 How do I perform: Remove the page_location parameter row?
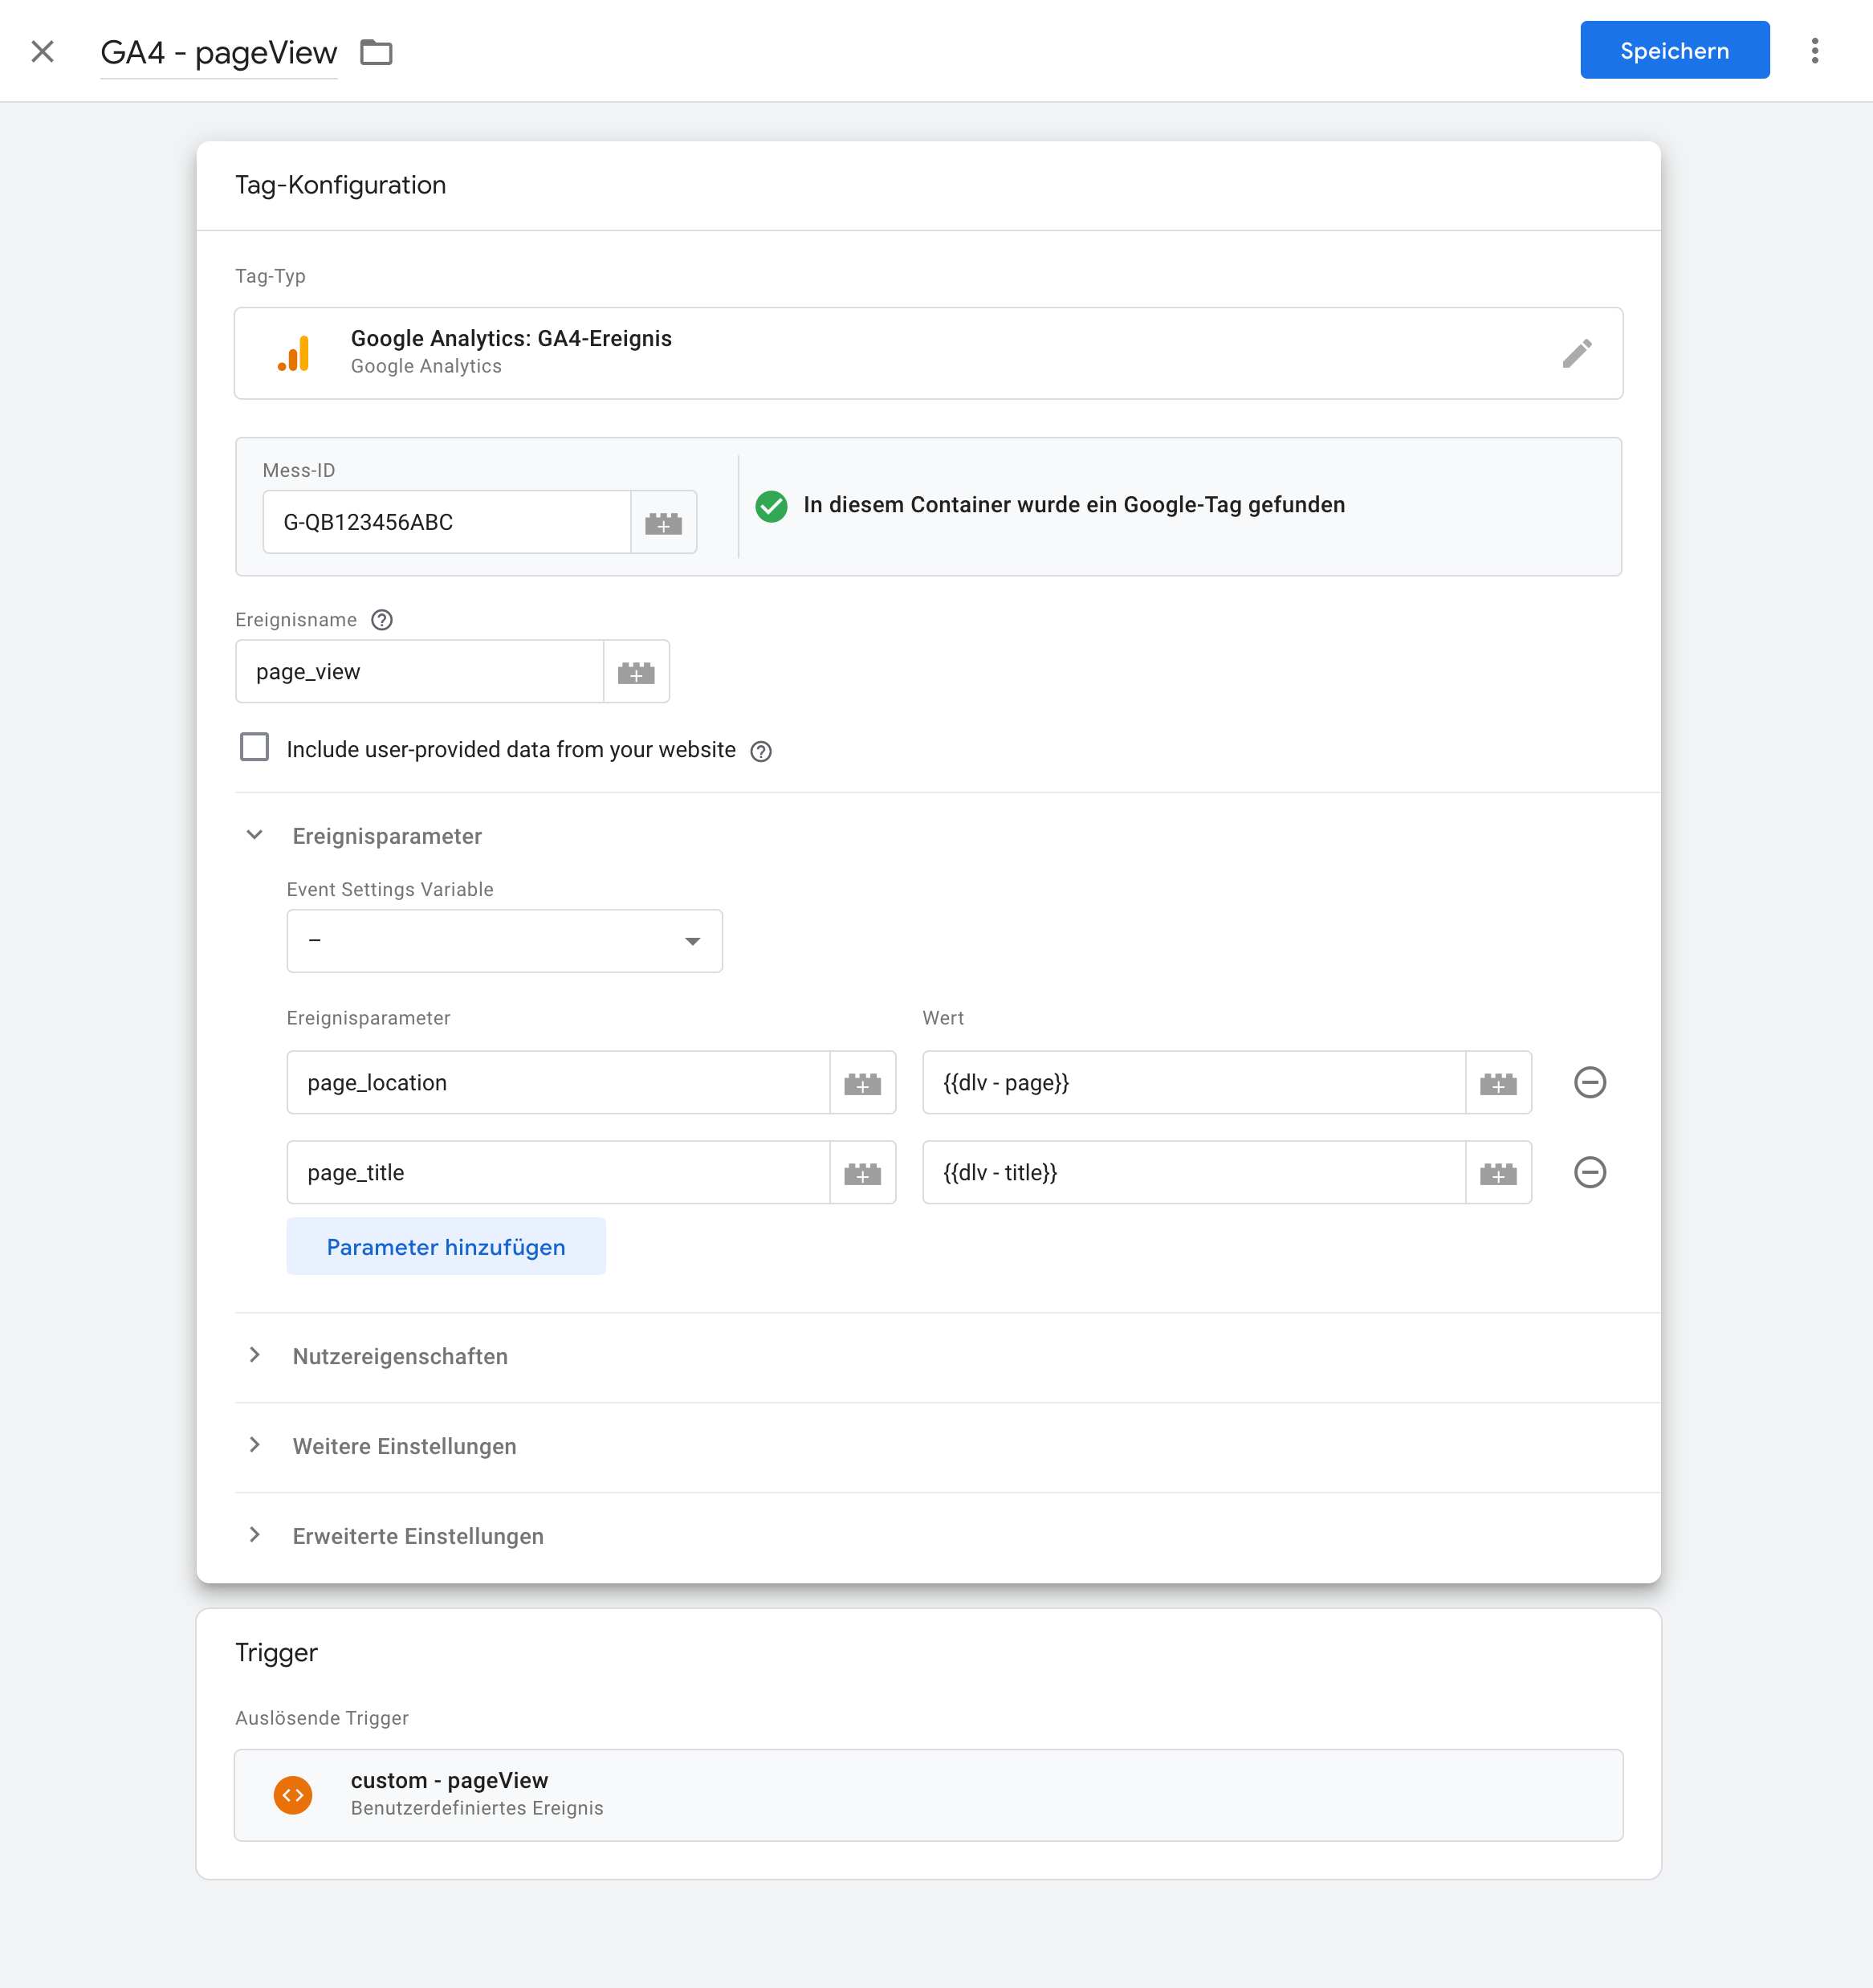point(1589,1082)
